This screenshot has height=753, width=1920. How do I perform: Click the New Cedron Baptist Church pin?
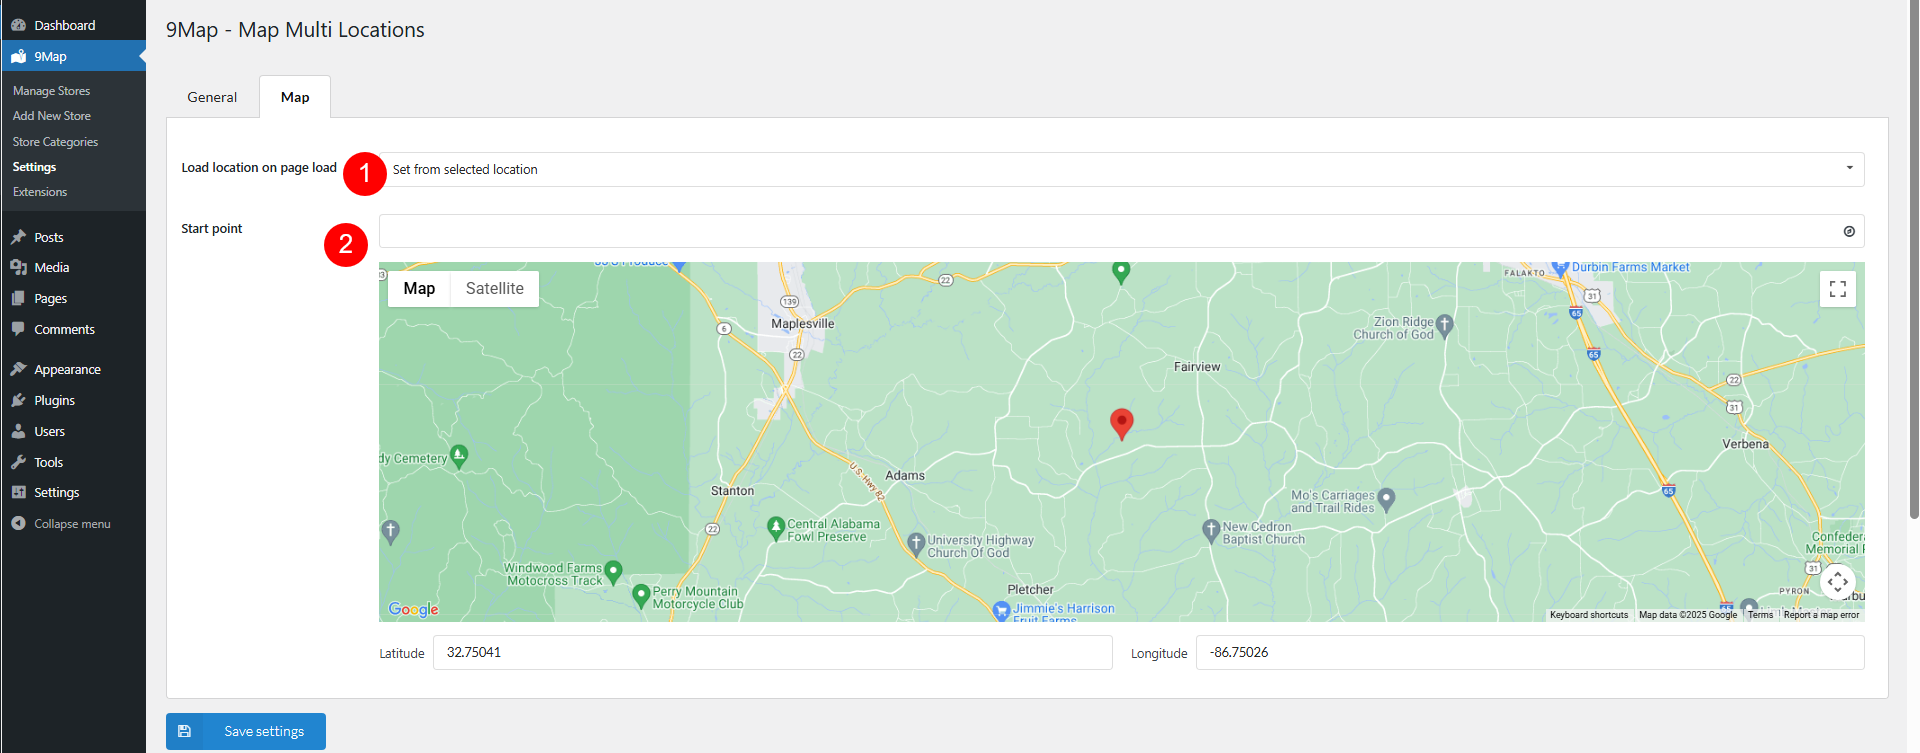[x=1211, y=530]
